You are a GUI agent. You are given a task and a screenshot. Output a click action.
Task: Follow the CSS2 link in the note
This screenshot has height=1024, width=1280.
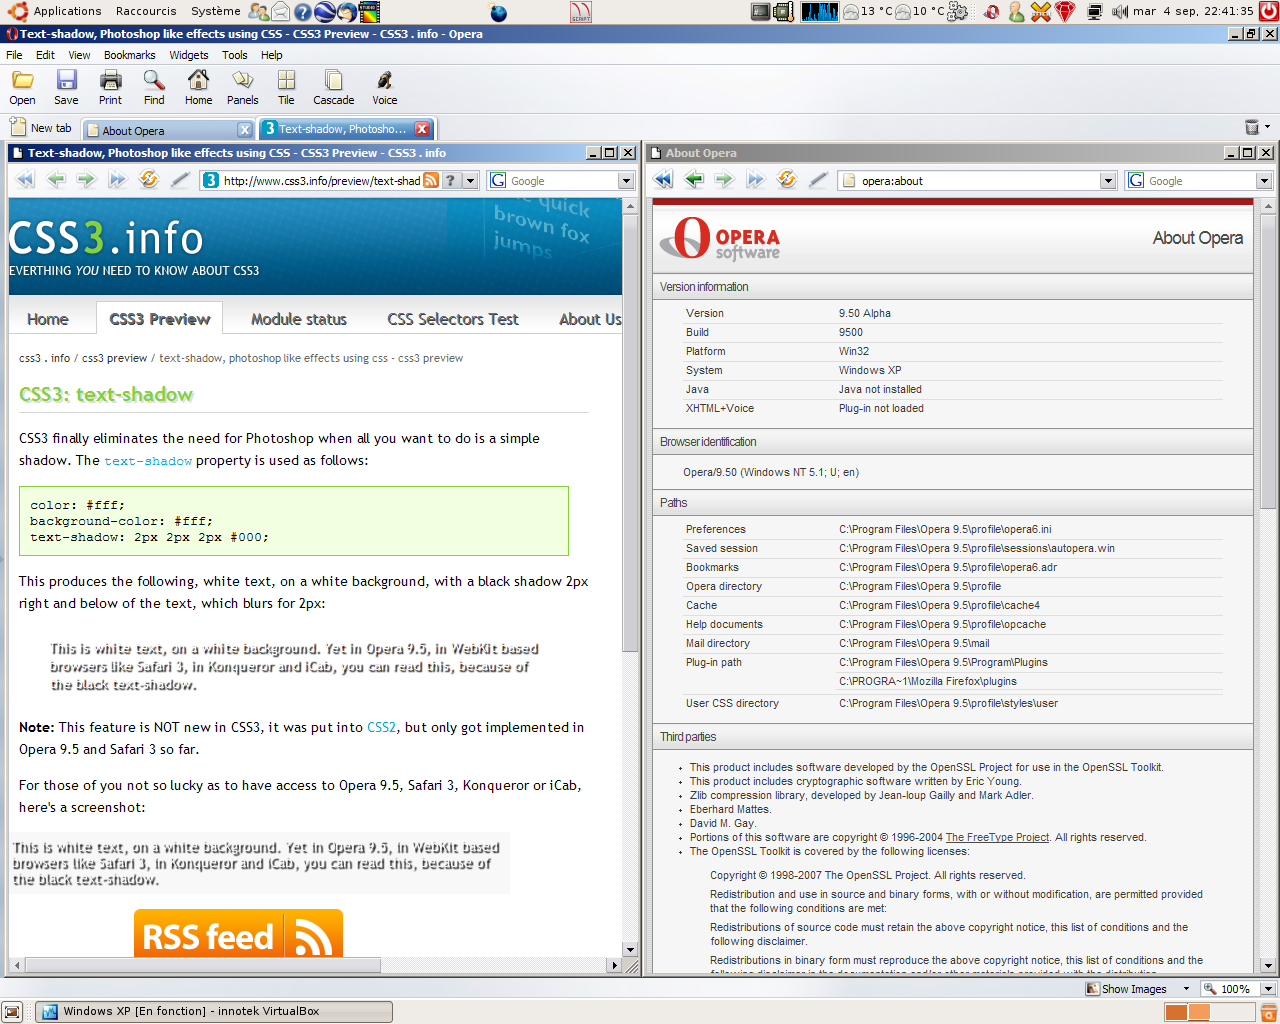(381, 727)
